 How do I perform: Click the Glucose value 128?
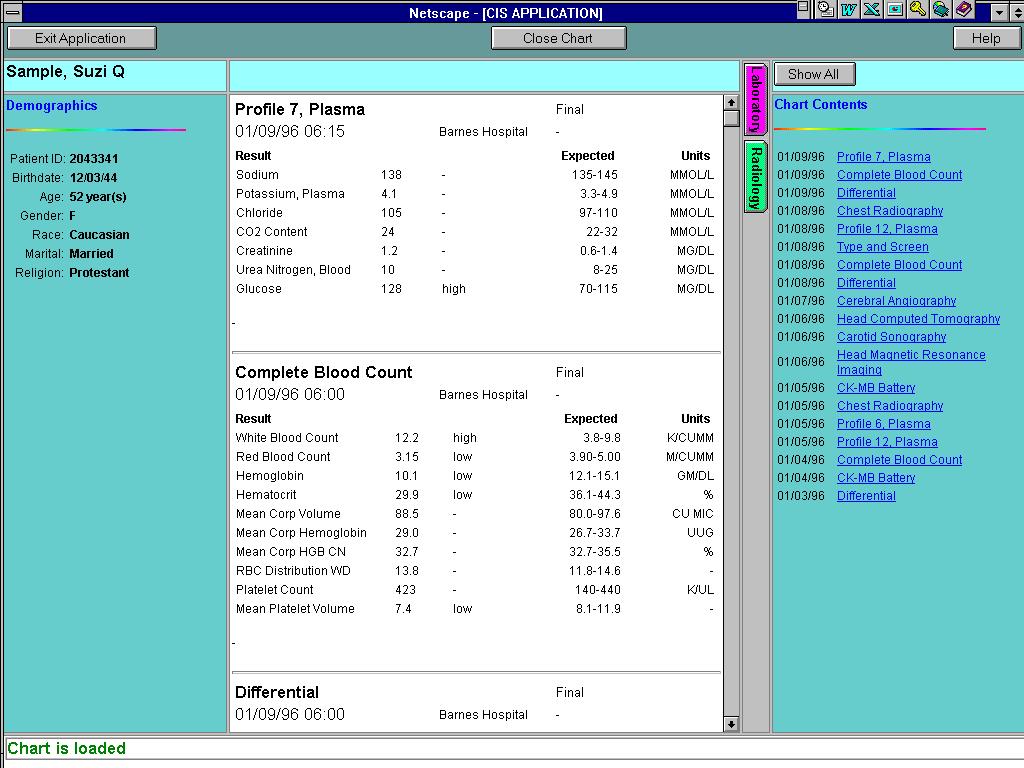[391, 289]
